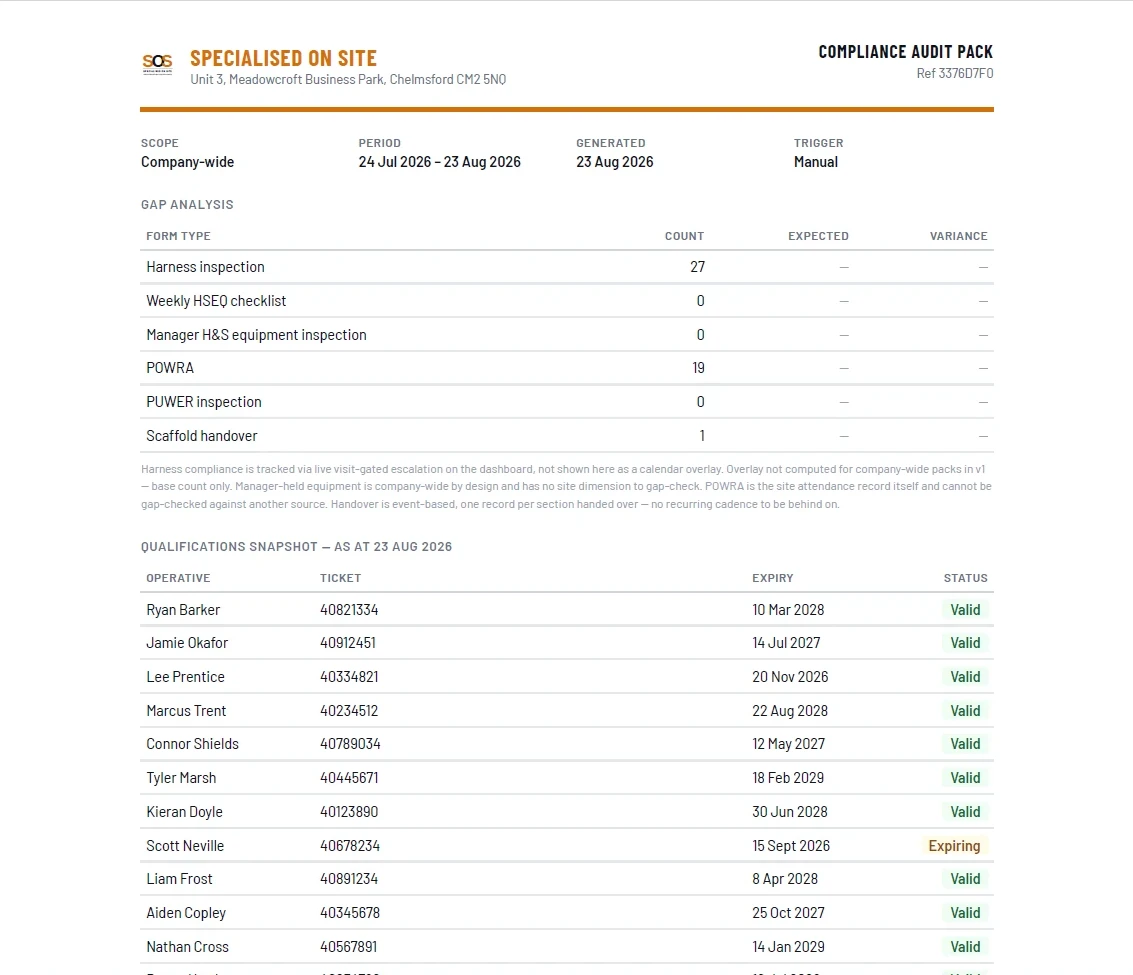Click ticket number '40334821'
The image size is (1133, 975).
click(x=349, y=677)
